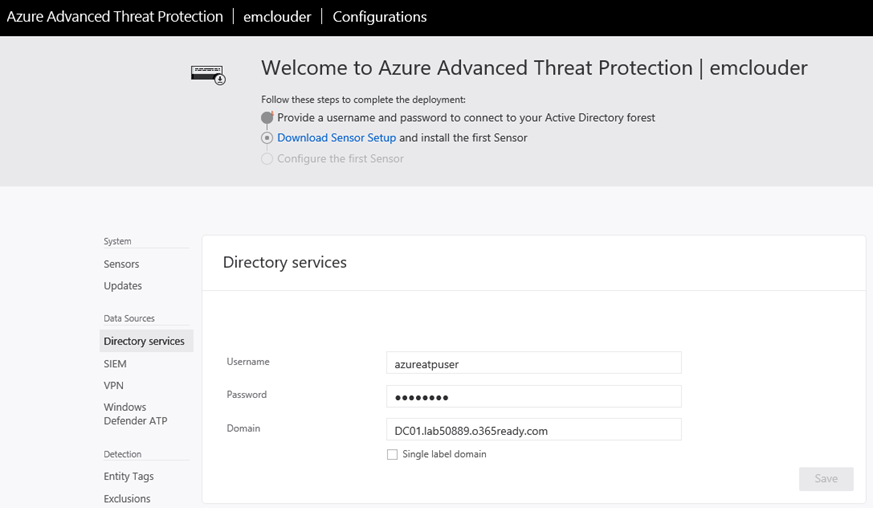
Task: Open Entity Tags under Detection
Action: click(129, 476)
